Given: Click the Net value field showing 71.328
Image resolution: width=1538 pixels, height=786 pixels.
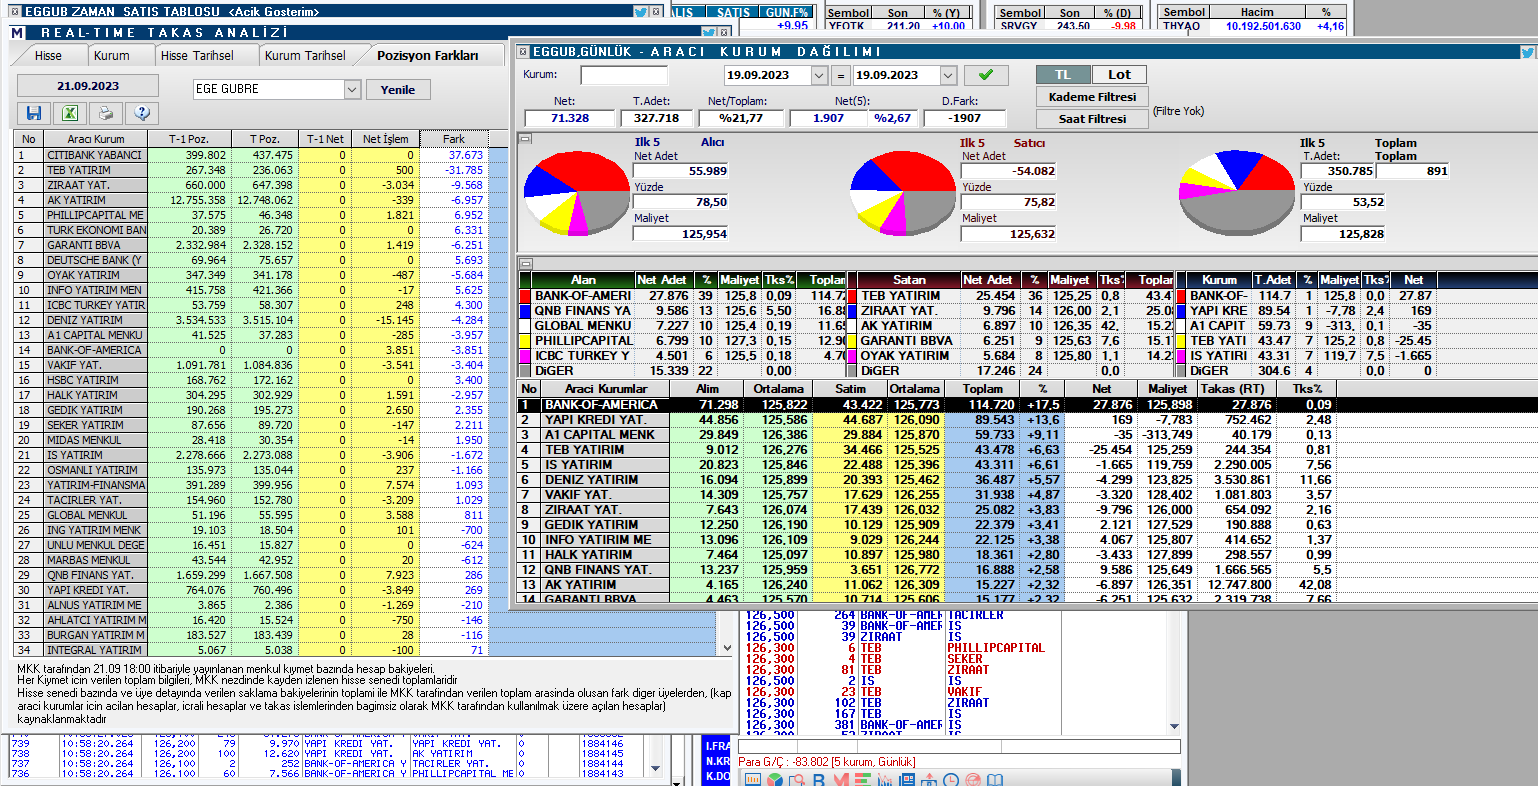Looking at the screenshot, I should click(x=570, y=118).
